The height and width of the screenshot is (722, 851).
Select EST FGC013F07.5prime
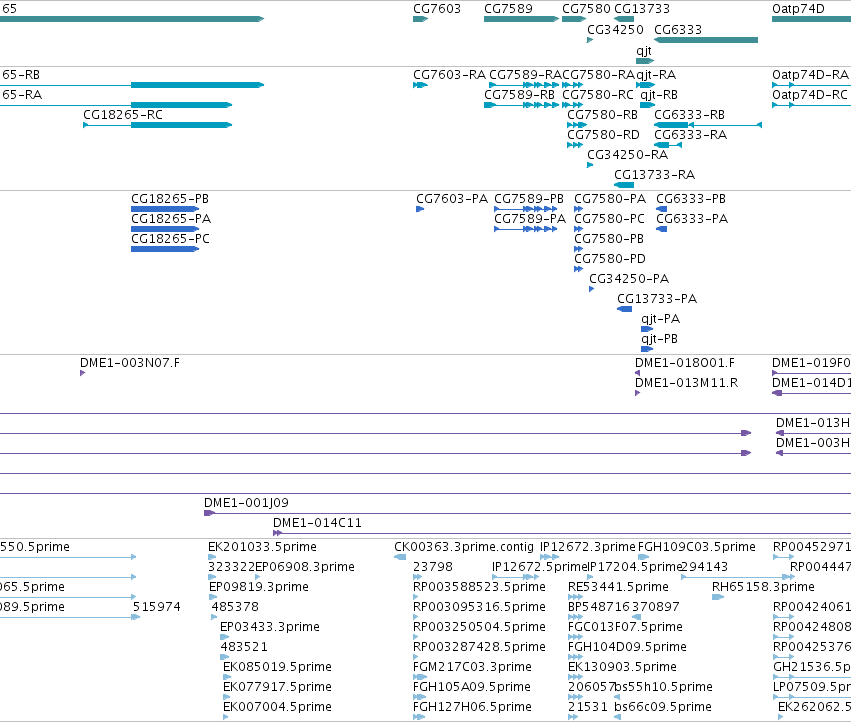(x=625, y=628)
